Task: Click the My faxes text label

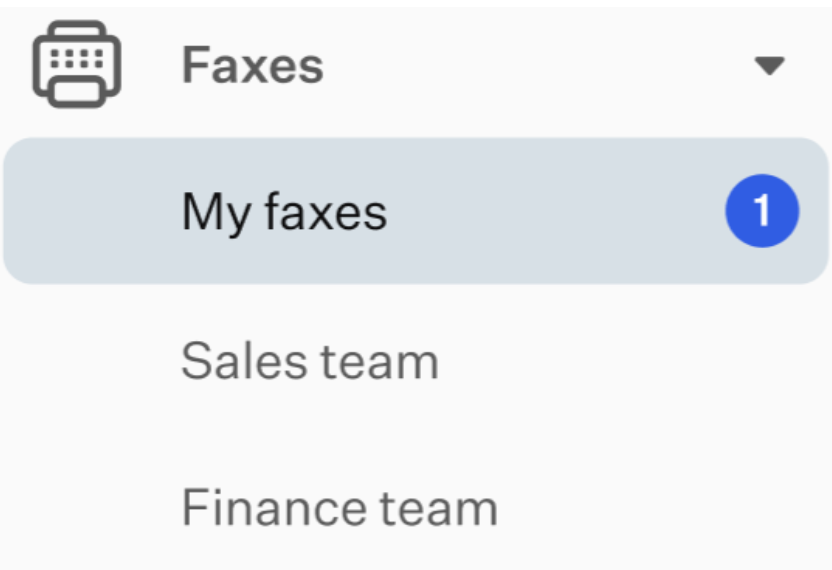Action: point(284,213)
